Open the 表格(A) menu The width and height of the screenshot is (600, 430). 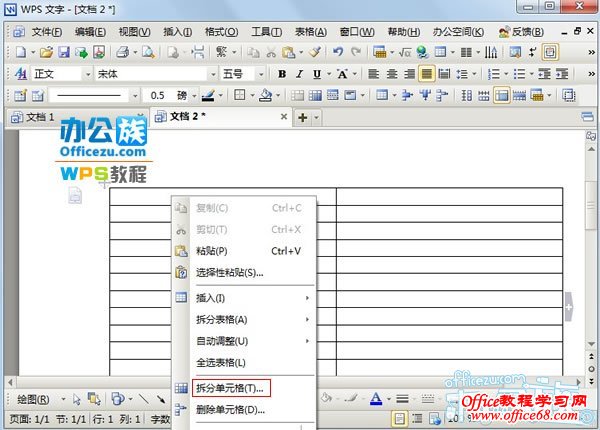pos(311,31)
